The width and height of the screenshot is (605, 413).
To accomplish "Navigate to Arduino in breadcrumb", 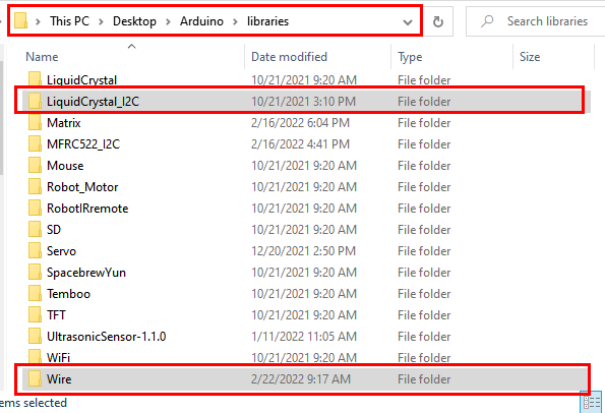I will [201, 21].
